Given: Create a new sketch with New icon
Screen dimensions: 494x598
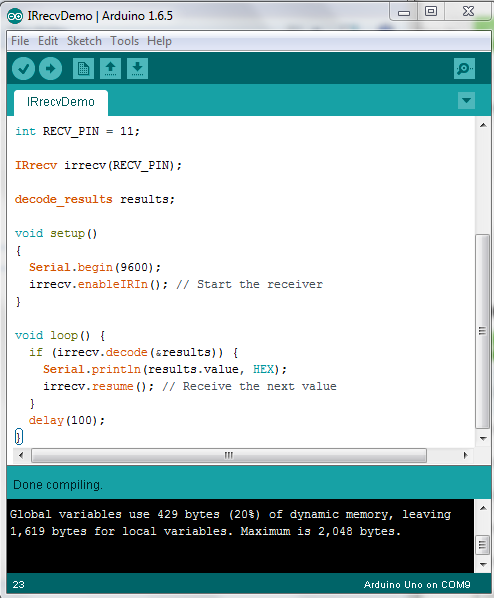Looking at the screenshot, I should pyautogui.click(x=83, y=69).
